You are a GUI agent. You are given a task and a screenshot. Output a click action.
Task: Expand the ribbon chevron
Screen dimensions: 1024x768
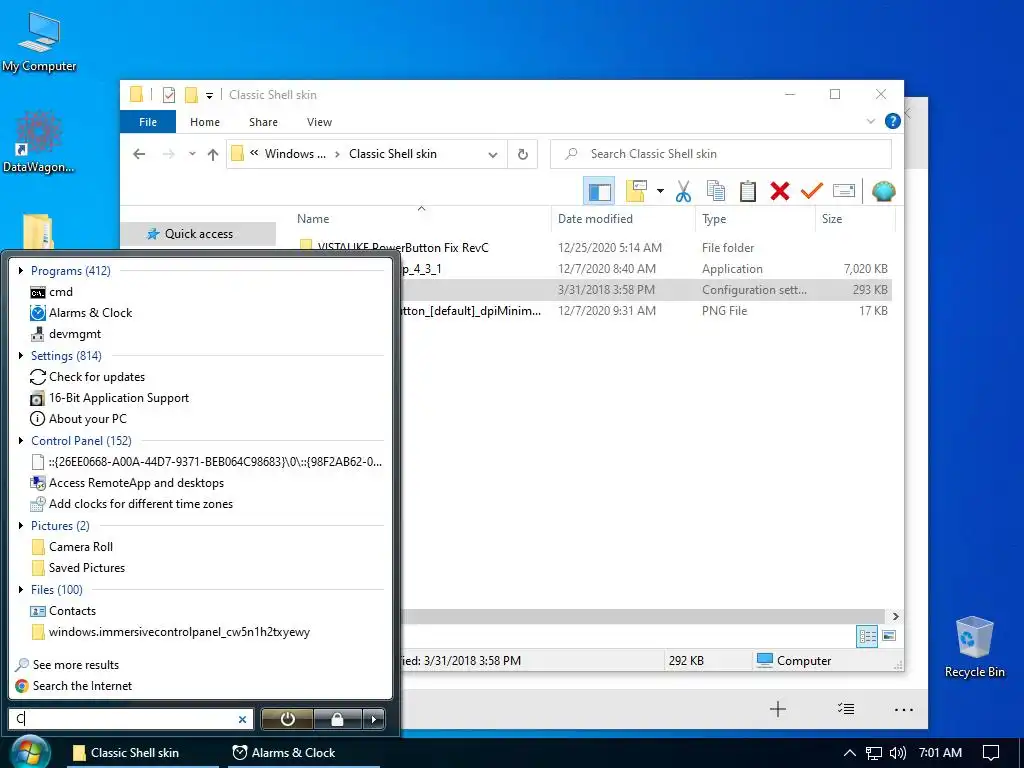[x=871, y=121]
